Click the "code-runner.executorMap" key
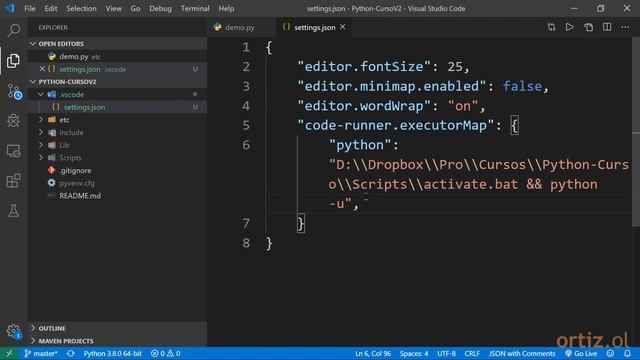The image size is (640, 360). 396,125
